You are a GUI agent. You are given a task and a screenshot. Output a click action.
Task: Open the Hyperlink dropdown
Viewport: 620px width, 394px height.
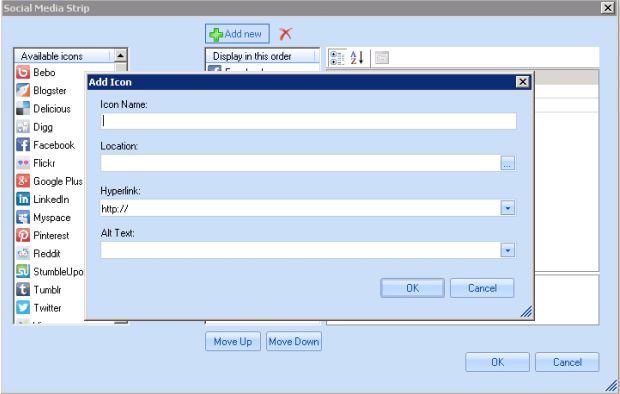(508, 208)
